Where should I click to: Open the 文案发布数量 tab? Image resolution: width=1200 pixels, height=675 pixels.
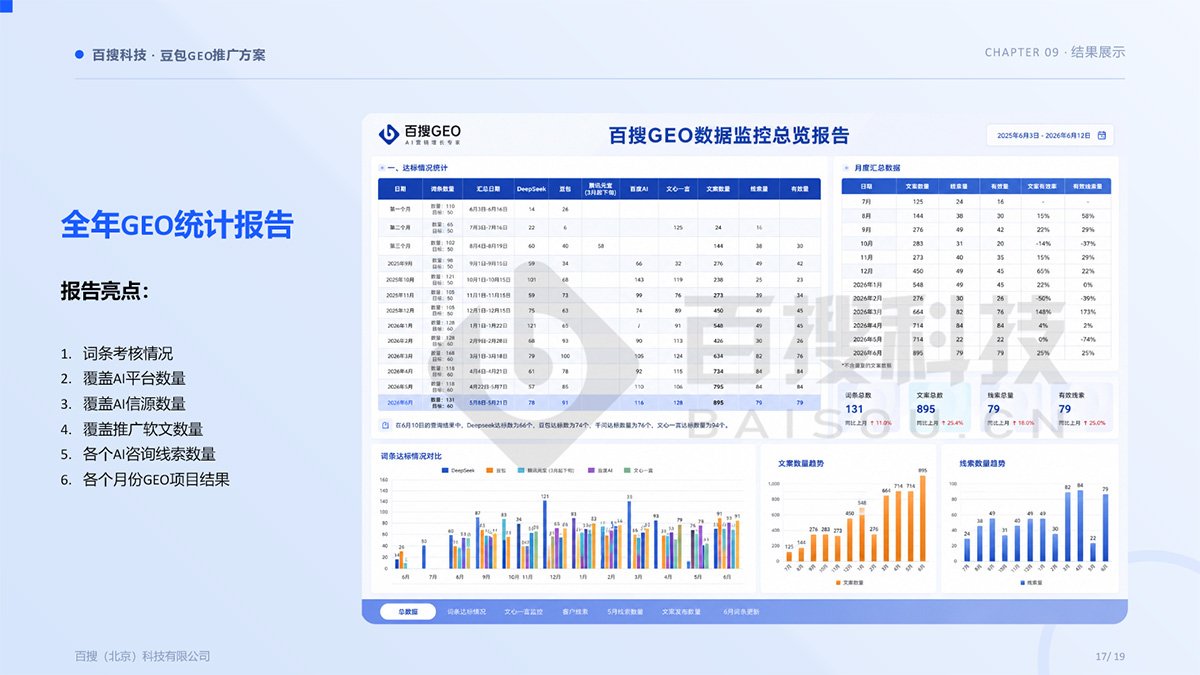pos(681,611)
